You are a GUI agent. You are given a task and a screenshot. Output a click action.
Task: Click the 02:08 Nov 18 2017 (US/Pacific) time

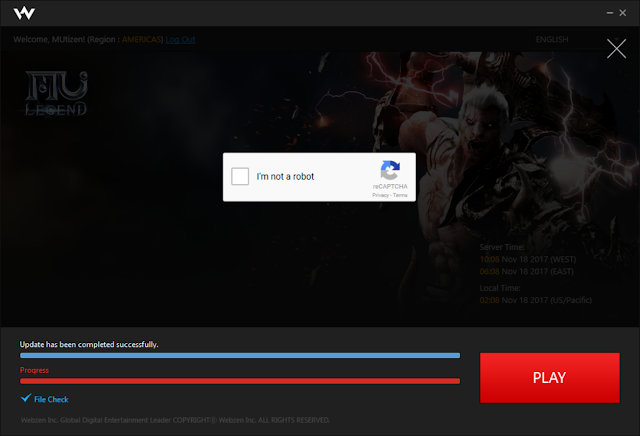click(536, 300)
